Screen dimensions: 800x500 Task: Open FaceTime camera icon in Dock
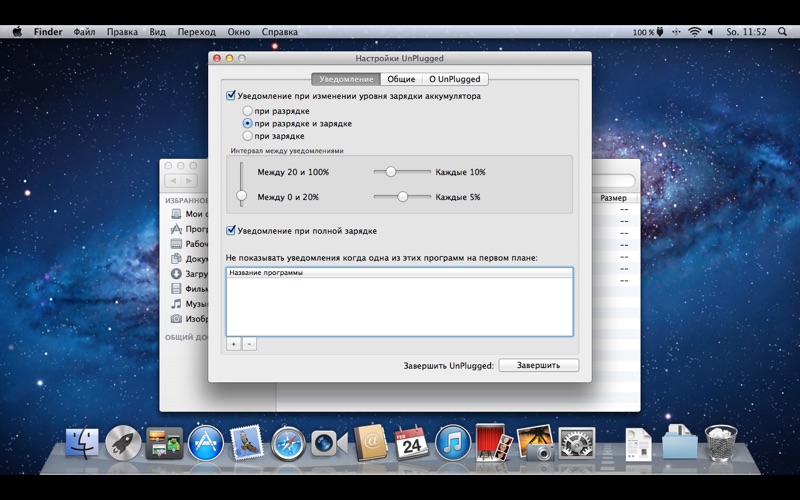point(329,443)
